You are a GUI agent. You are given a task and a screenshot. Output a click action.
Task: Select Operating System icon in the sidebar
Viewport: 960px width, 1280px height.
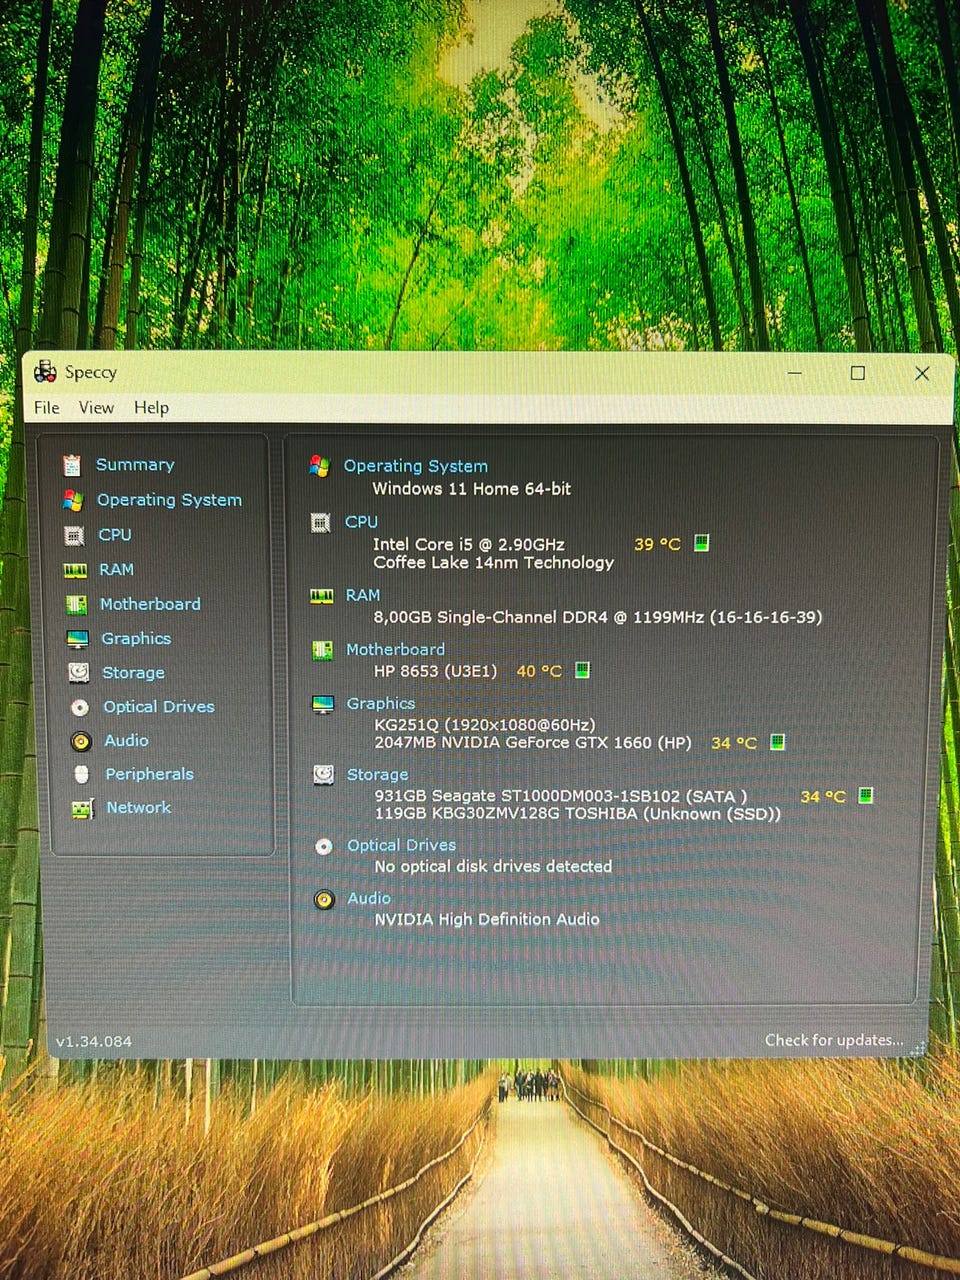73,500
